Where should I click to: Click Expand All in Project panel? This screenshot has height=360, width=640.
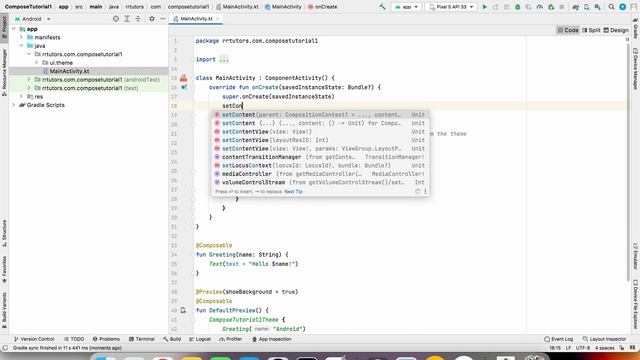click(x=127, y=19)
